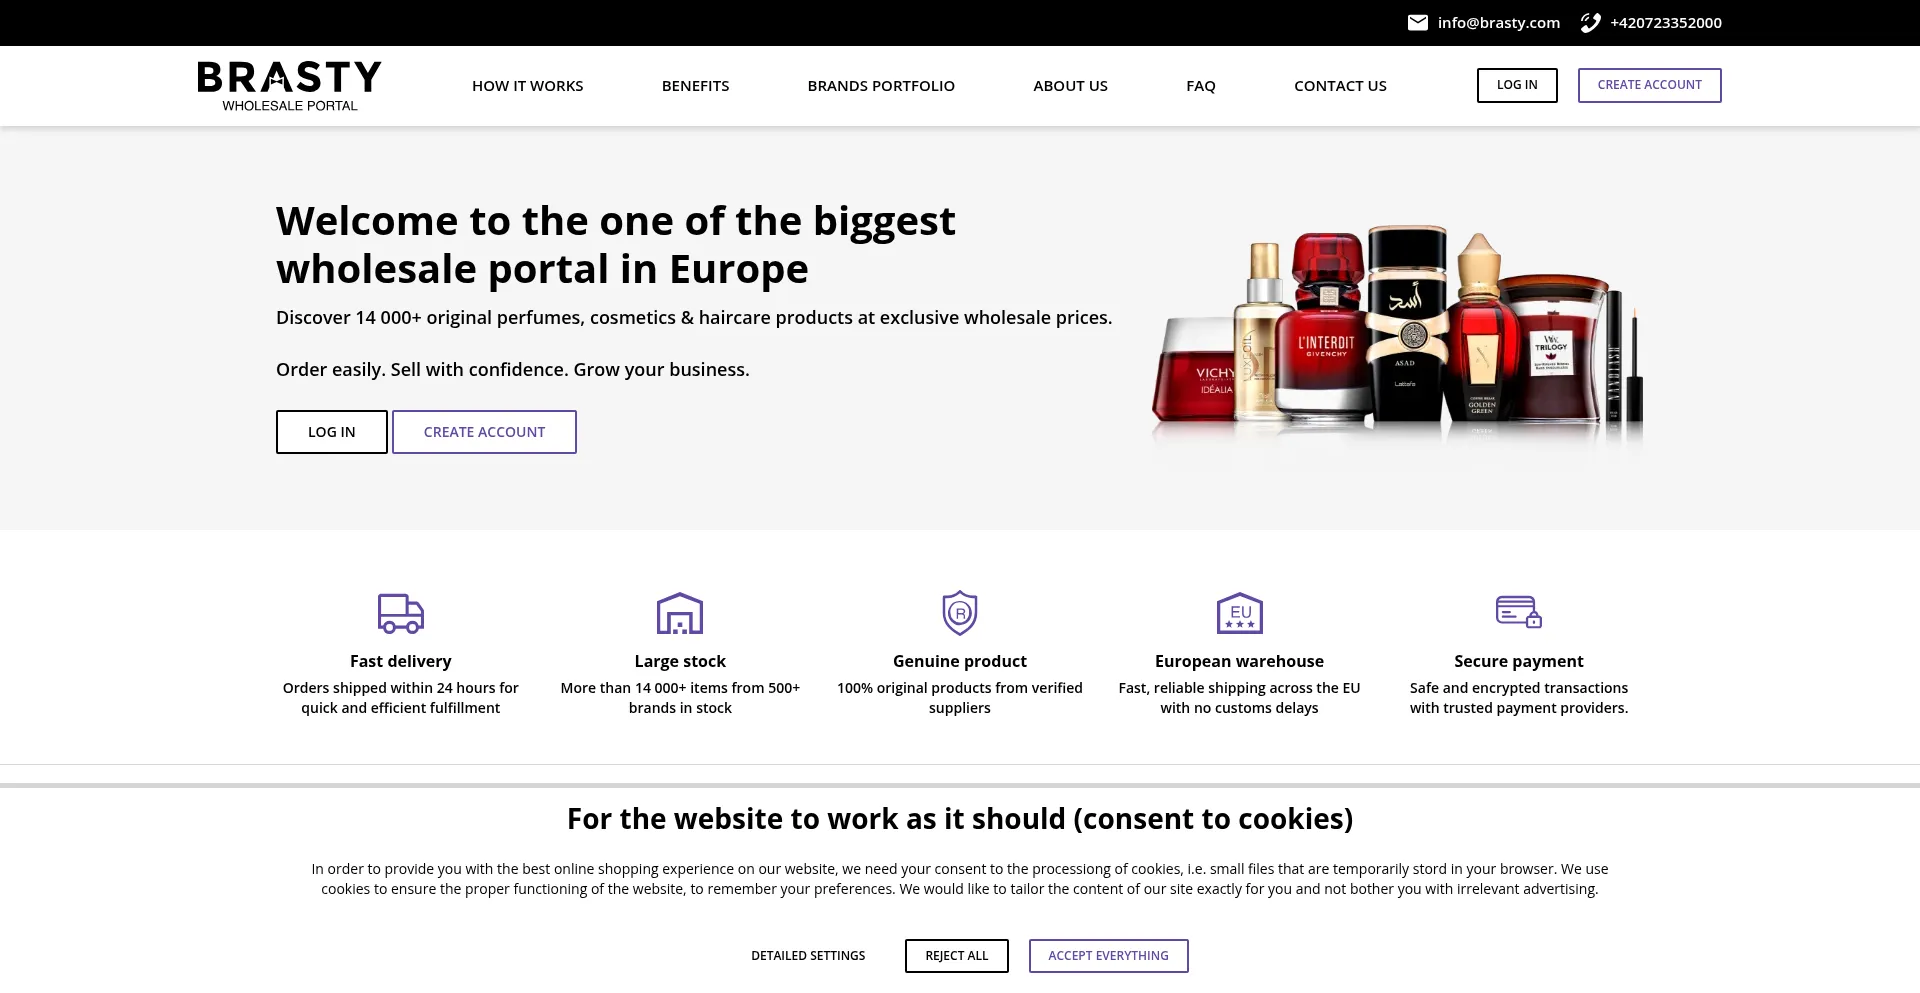Open the FAQ navigation link
The image size is (1920, 993).
click(1201, 86)
